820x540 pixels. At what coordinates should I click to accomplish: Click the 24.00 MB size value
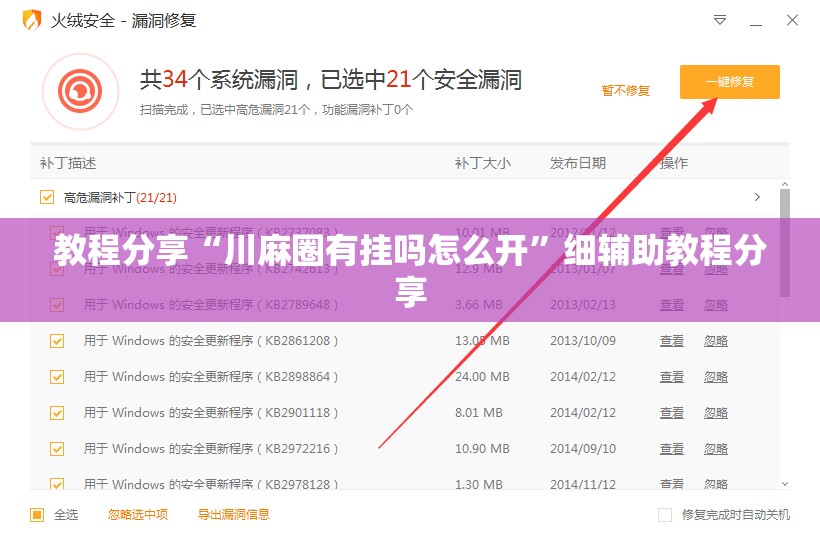482,377
